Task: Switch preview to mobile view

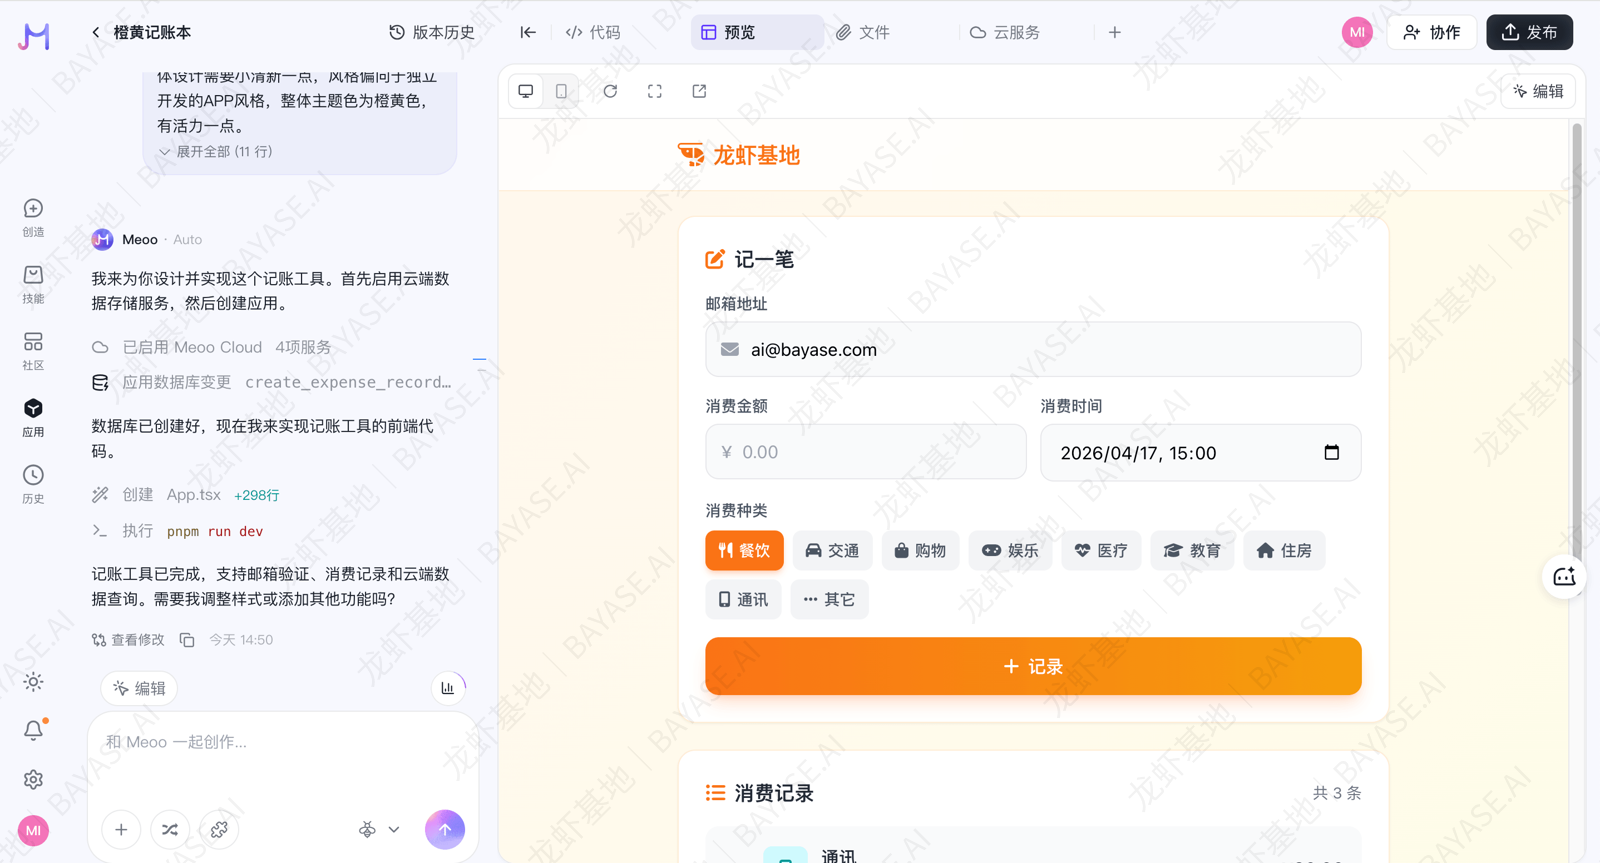Action: pos(562,91)
